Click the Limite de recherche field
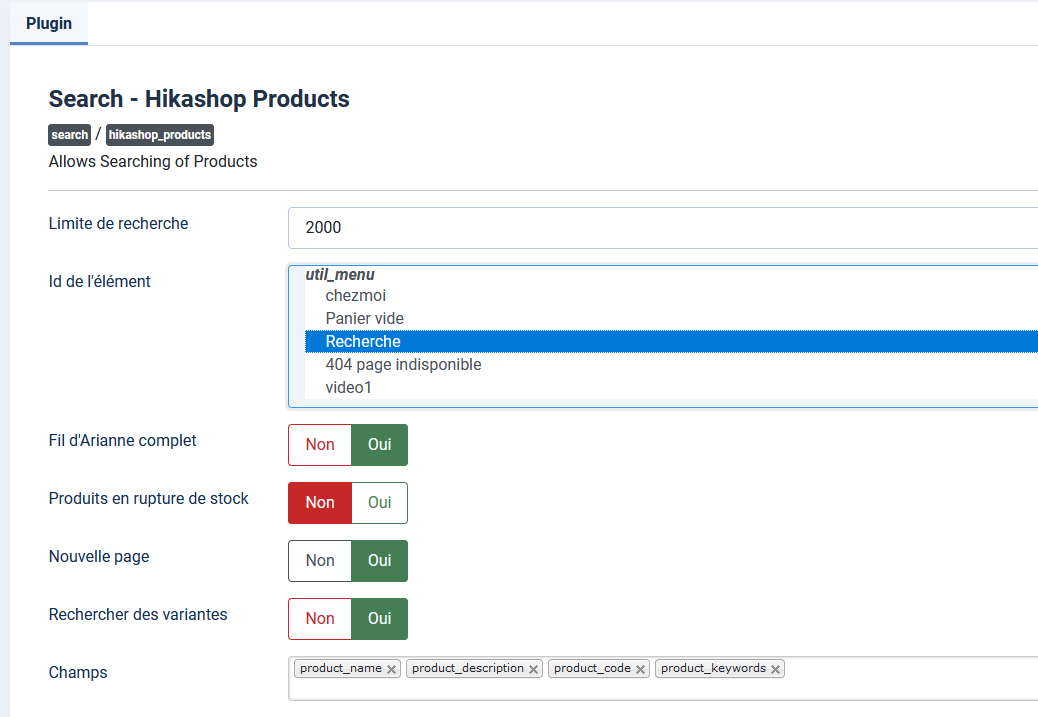Image resolution: width=1038 pixels, height=717 pixels. (660, 228)
